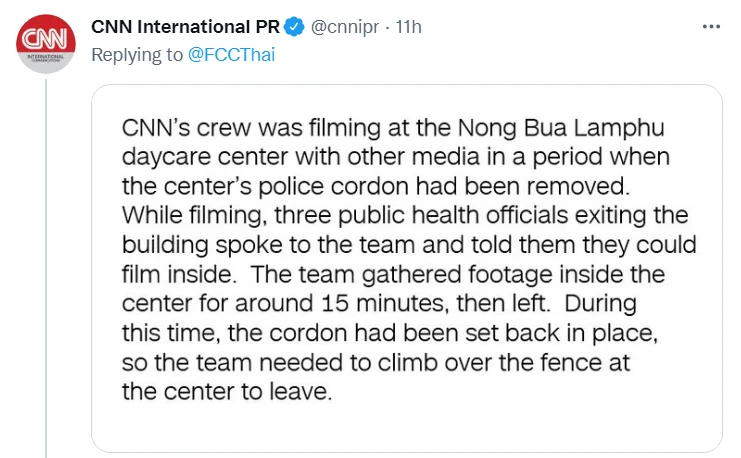Viewport: 741px width, 458px height.
Task: Click the vertical thread line below avatar
Action: pos(46,268)
